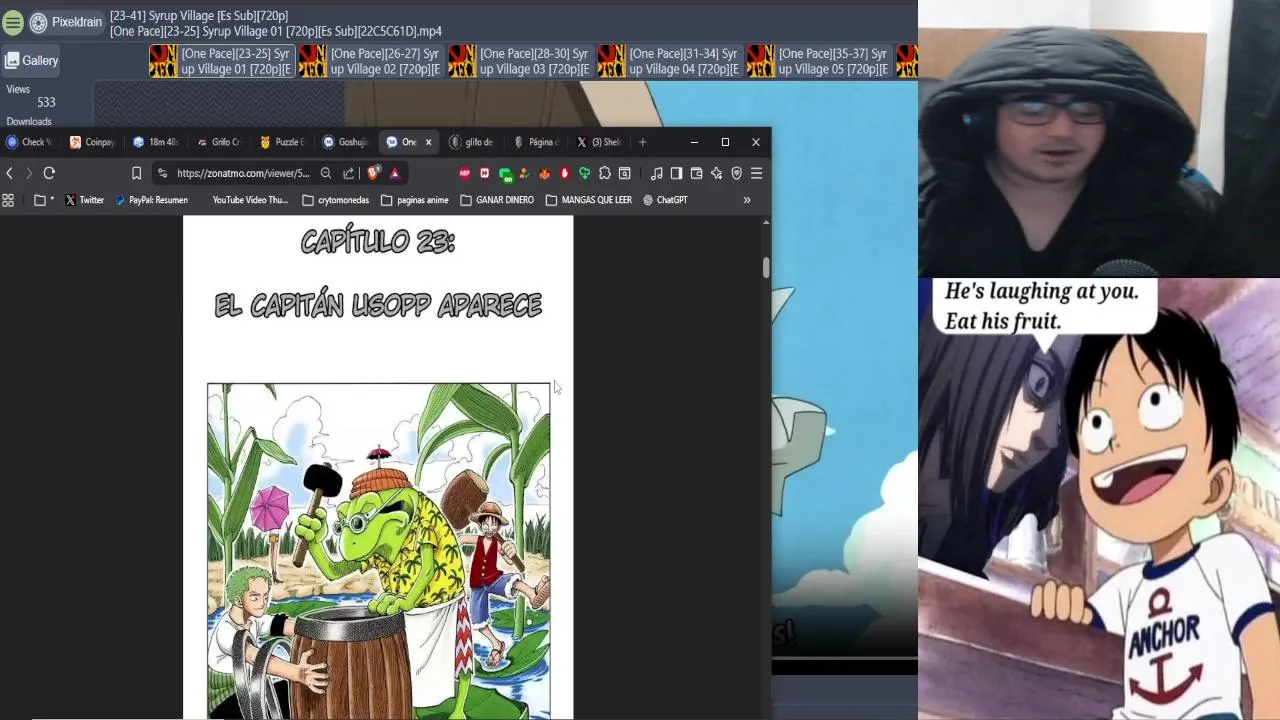The height and width of the screenshot is (720, 1280).
Task: Close the active One Piece tab
Action: [428, 142]
